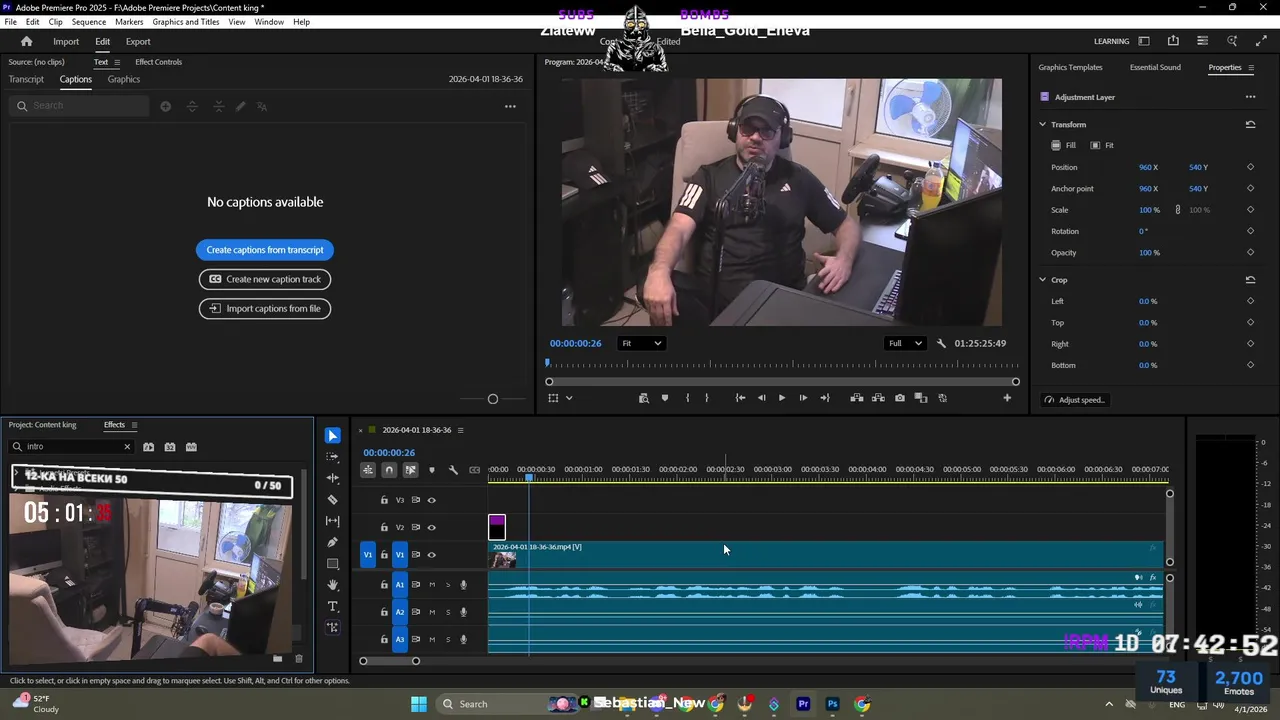
Task: Collapse the Crop section
Action: pos(1042,280)
